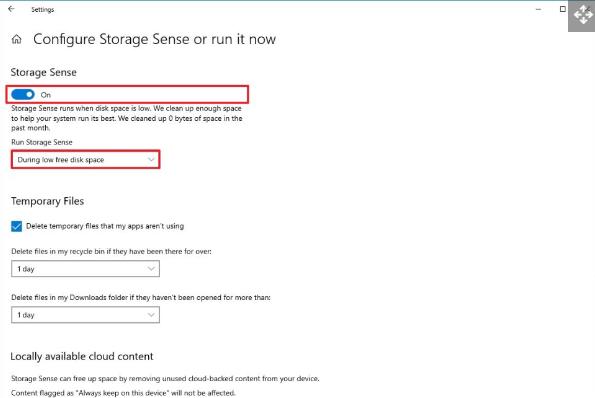
Task: Click the On label beside the toggle
Action: tap(46, 95)
